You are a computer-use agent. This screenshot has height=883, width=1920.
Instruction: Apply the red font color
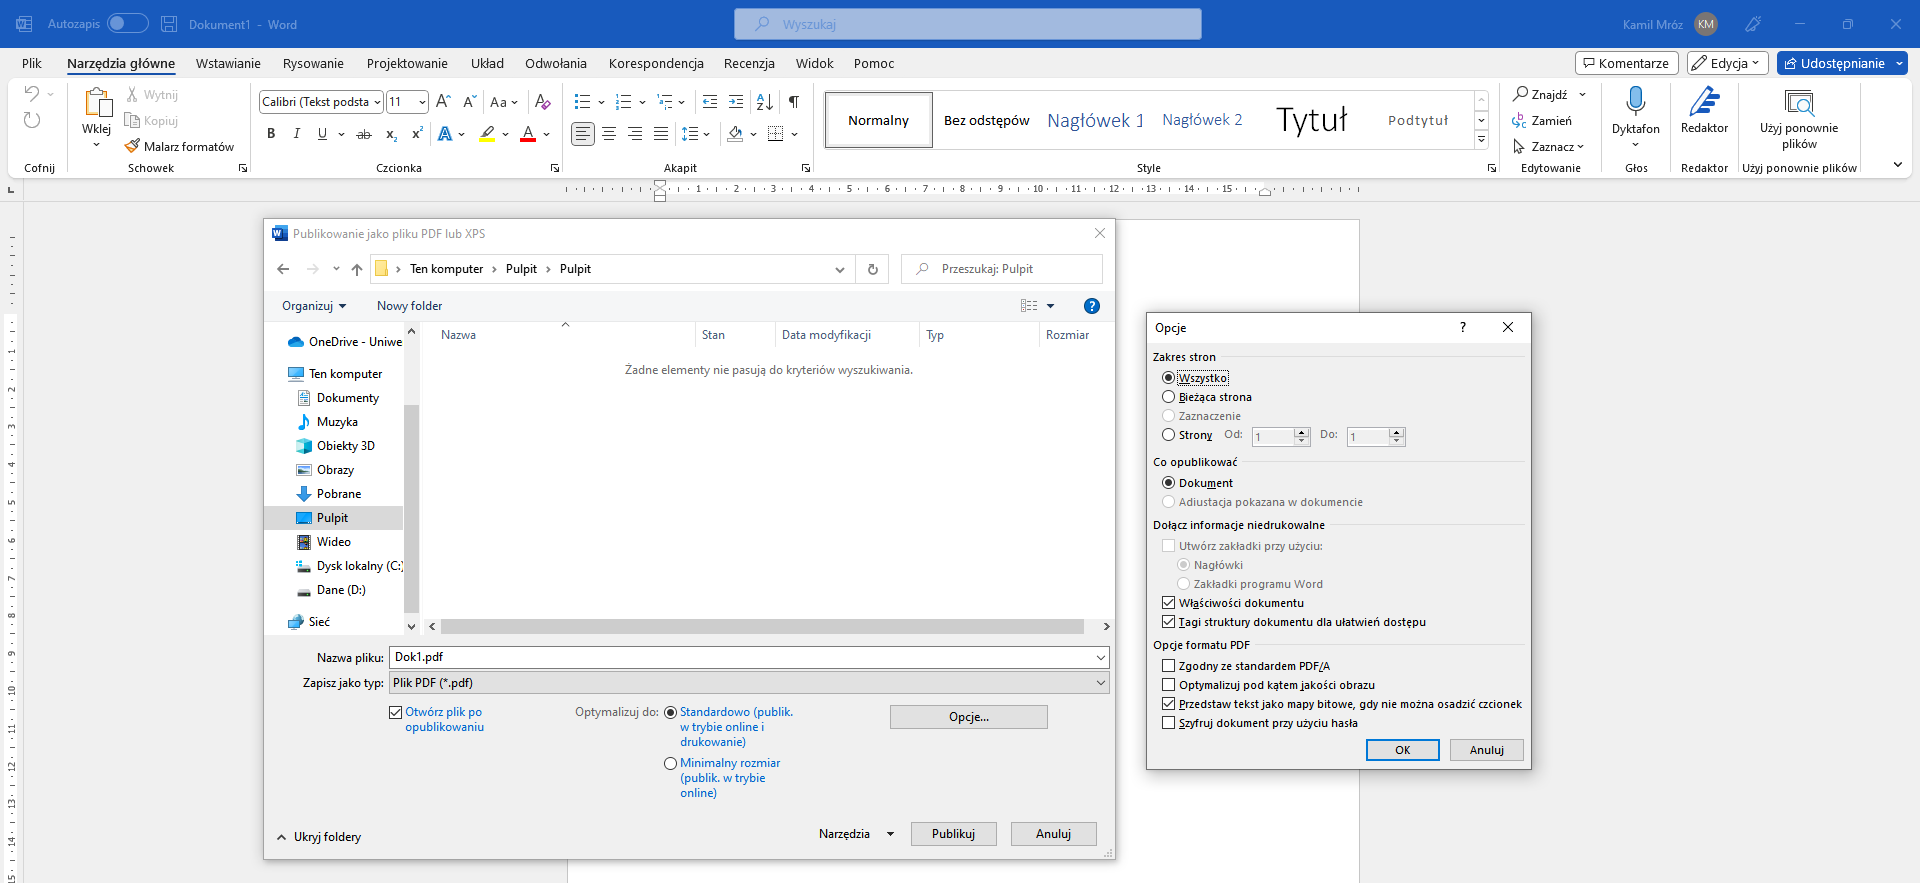point(528,134)
